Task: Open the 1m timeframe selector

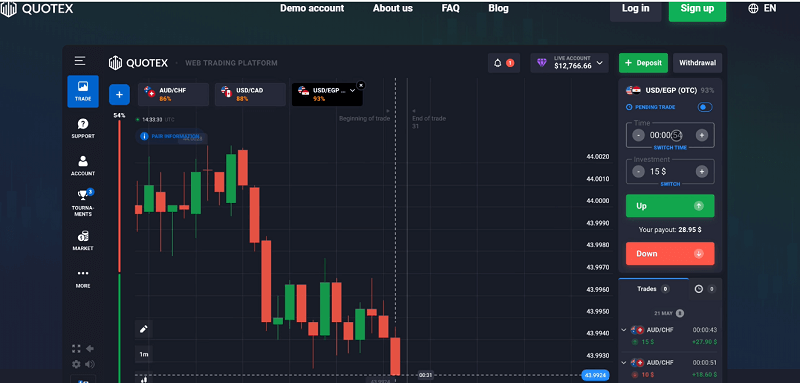Action: (x=144, y=354)
